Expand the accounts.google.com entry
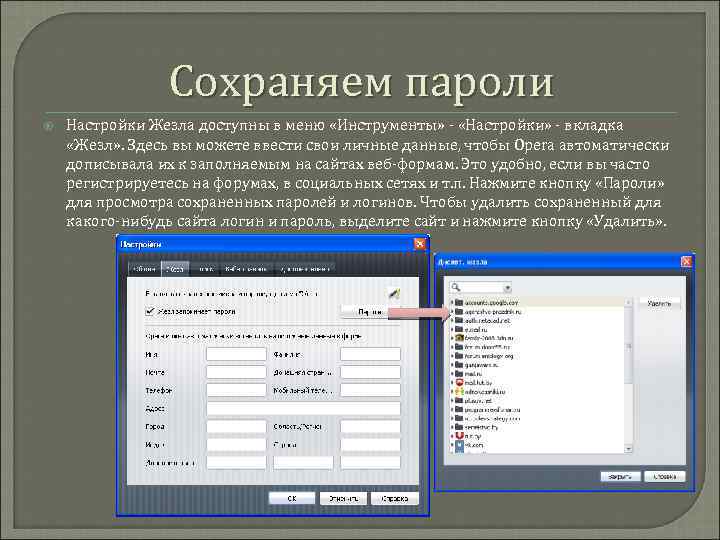The image size is (720, 540). [x=452, y=303]
